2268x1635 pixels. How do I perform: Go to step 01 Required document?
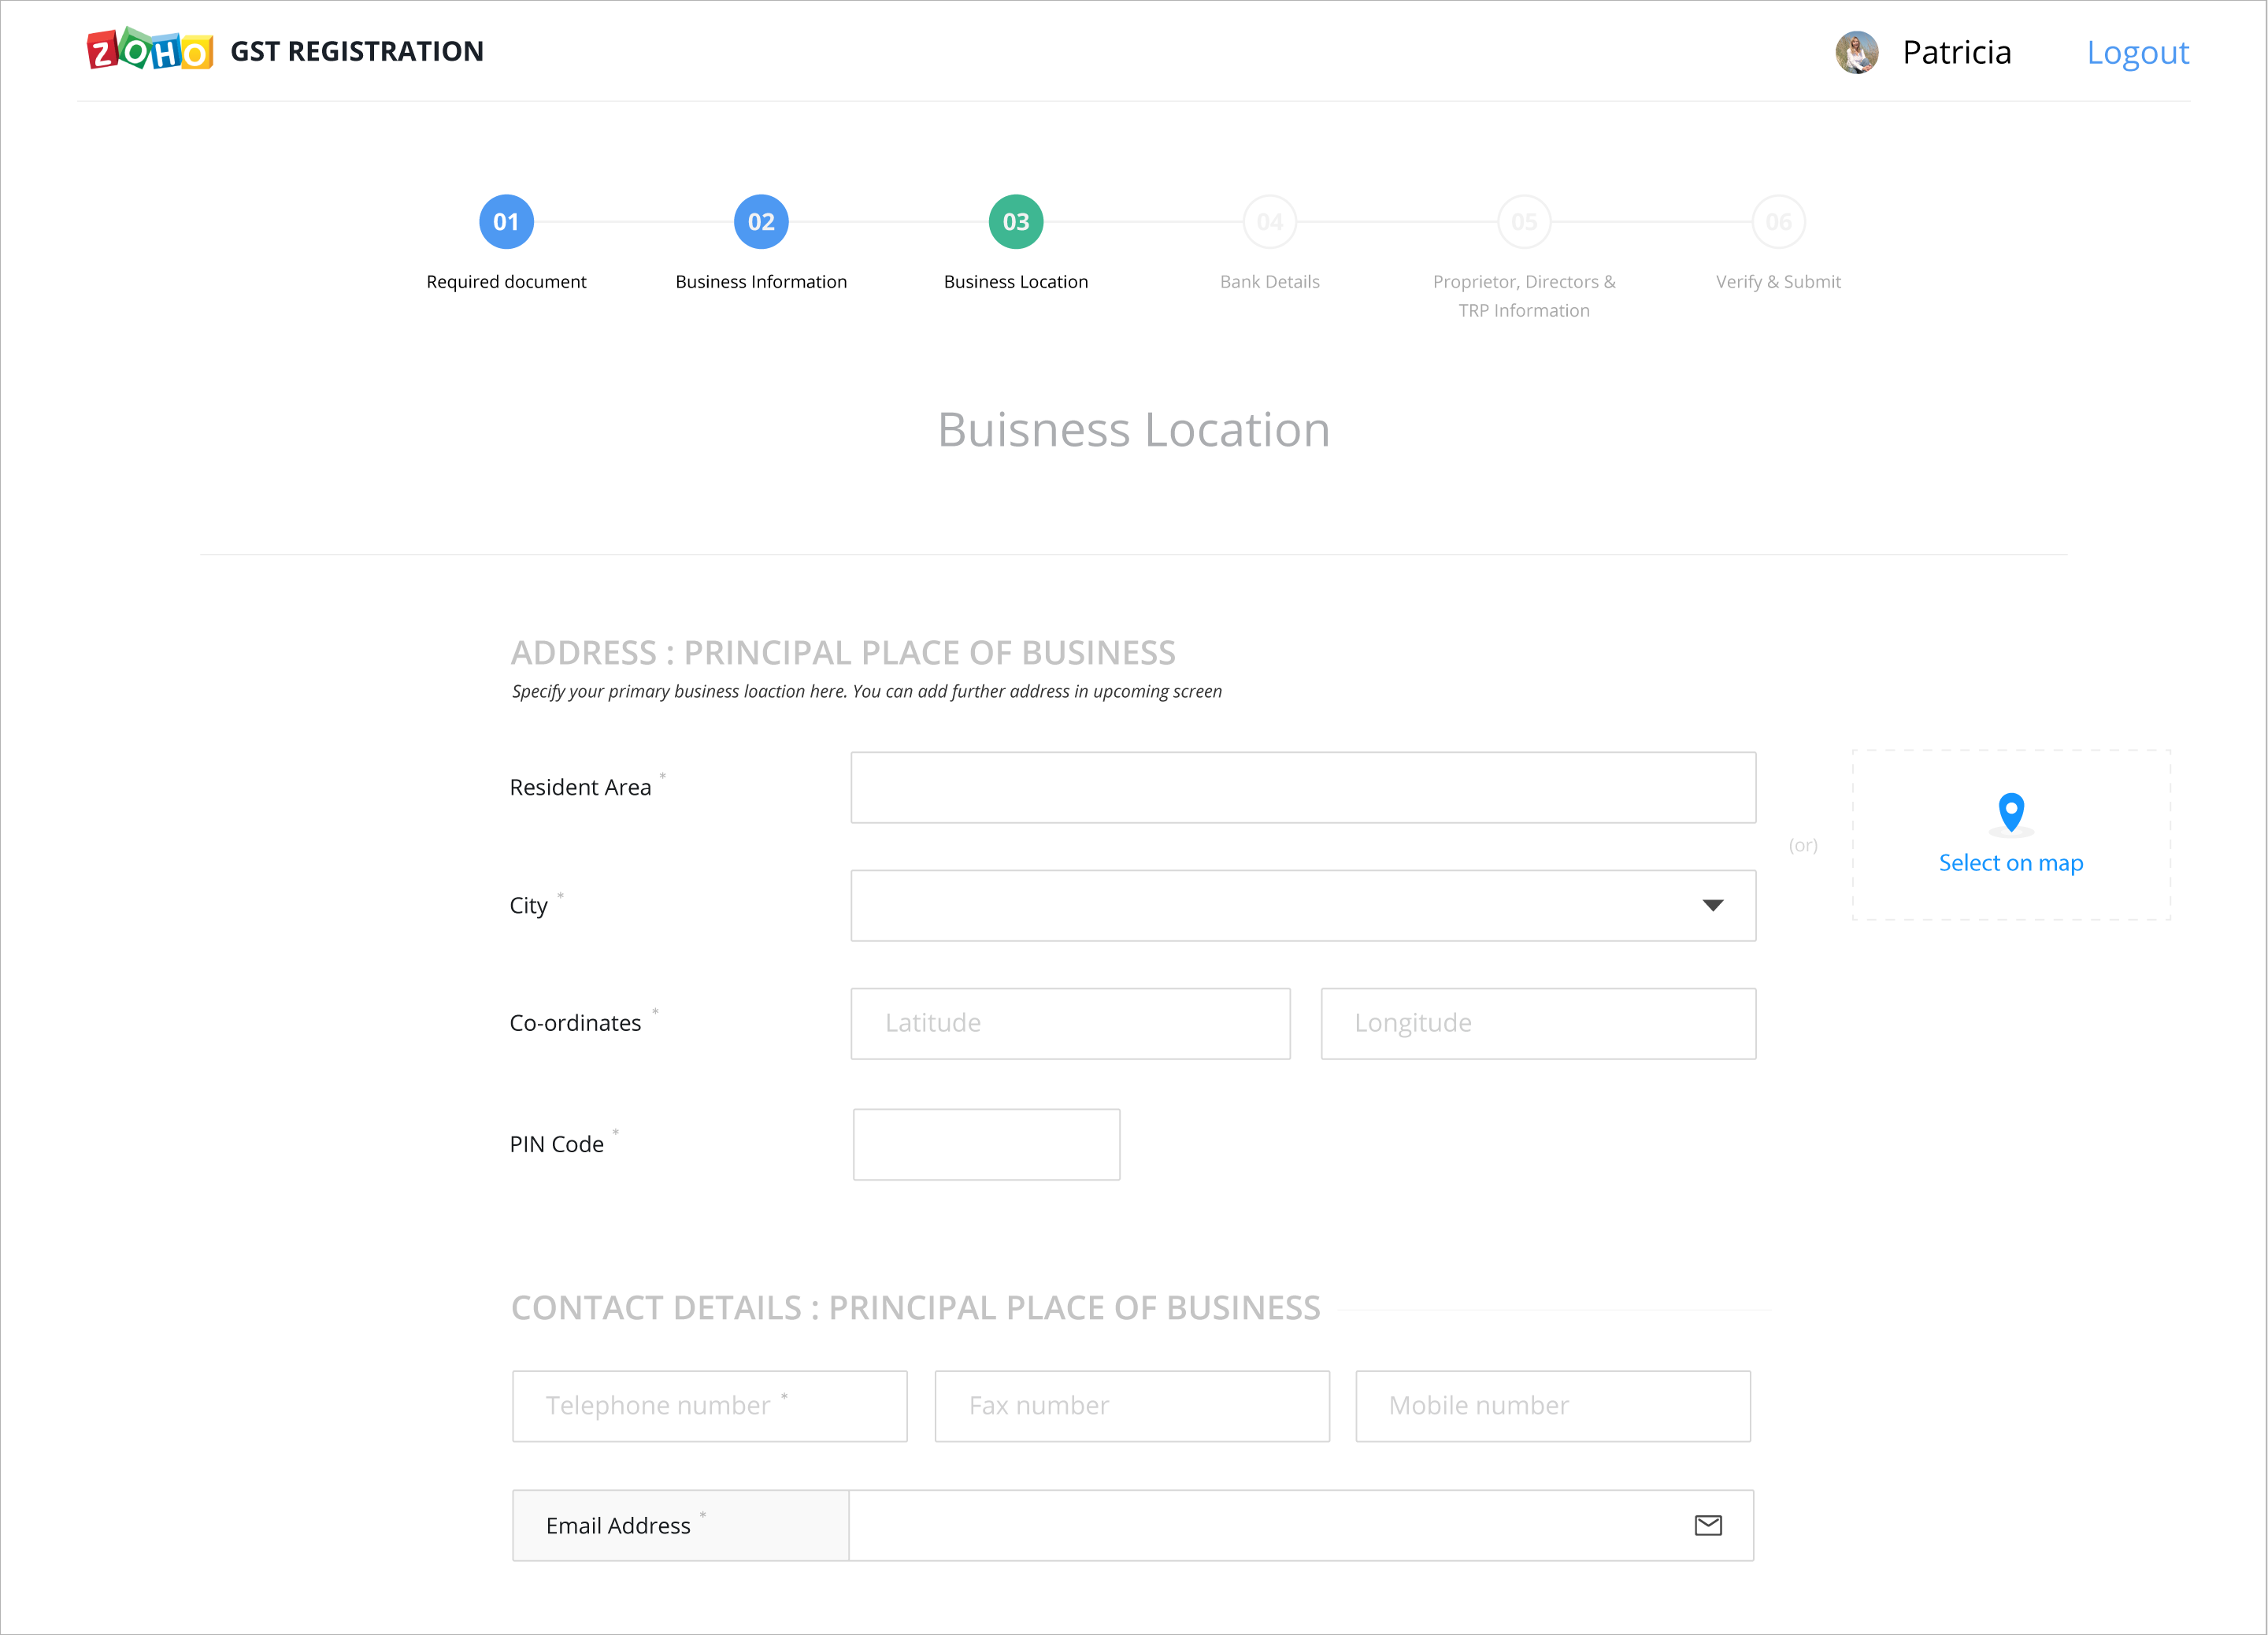(506, 222)
